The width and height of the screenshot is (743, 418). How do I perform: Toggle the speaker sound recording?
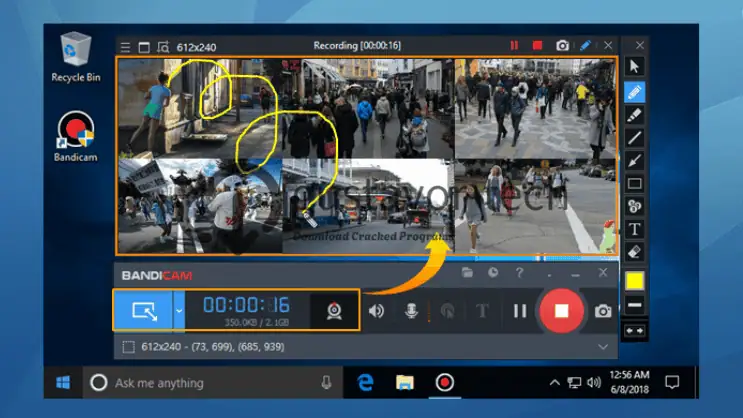376,311
